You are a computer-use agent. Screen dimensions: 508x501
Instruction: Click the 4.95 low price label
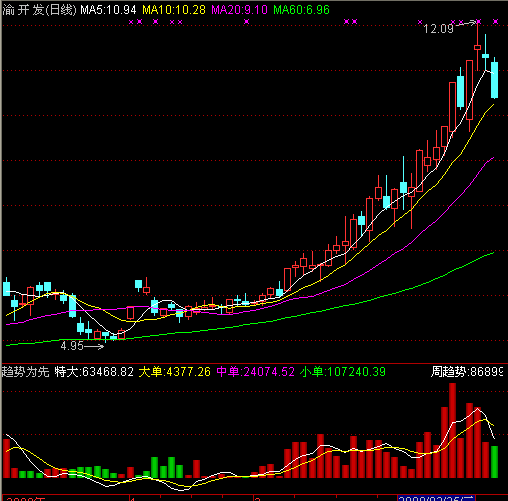pos(72,346)
